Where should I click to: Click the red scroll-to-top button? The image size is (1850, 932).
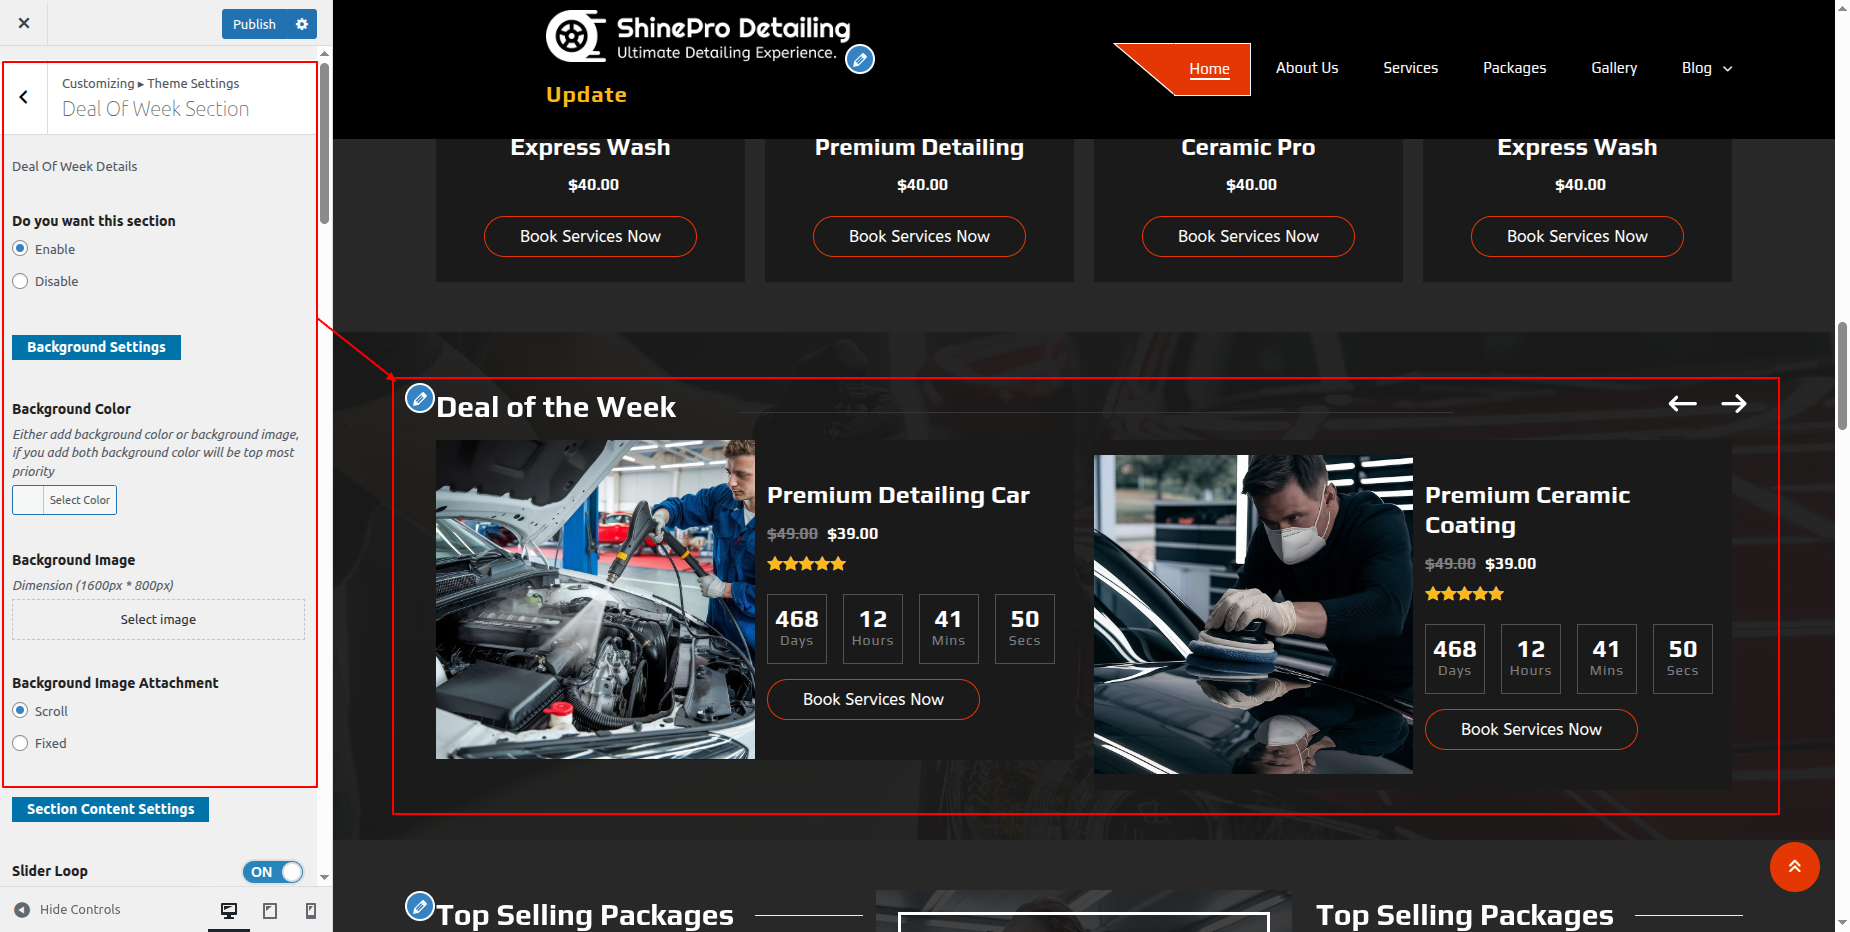tap(1794, 867)
